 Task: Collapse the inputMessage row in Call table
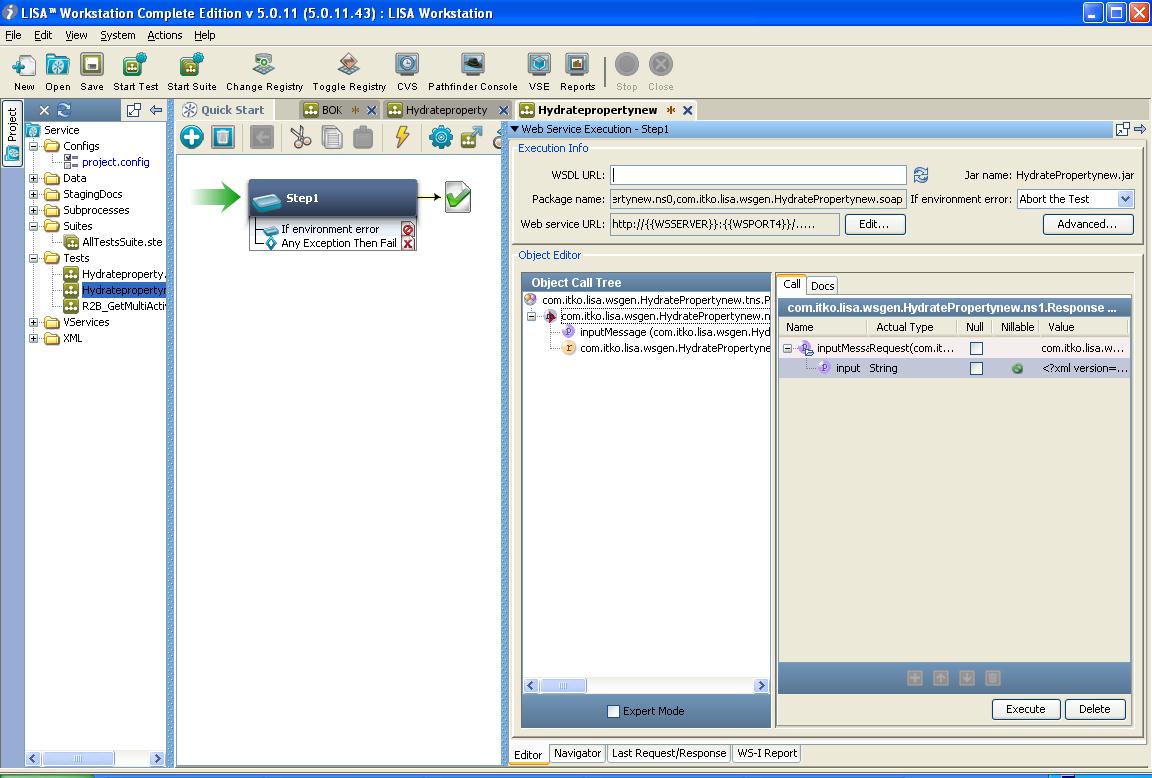788,348
